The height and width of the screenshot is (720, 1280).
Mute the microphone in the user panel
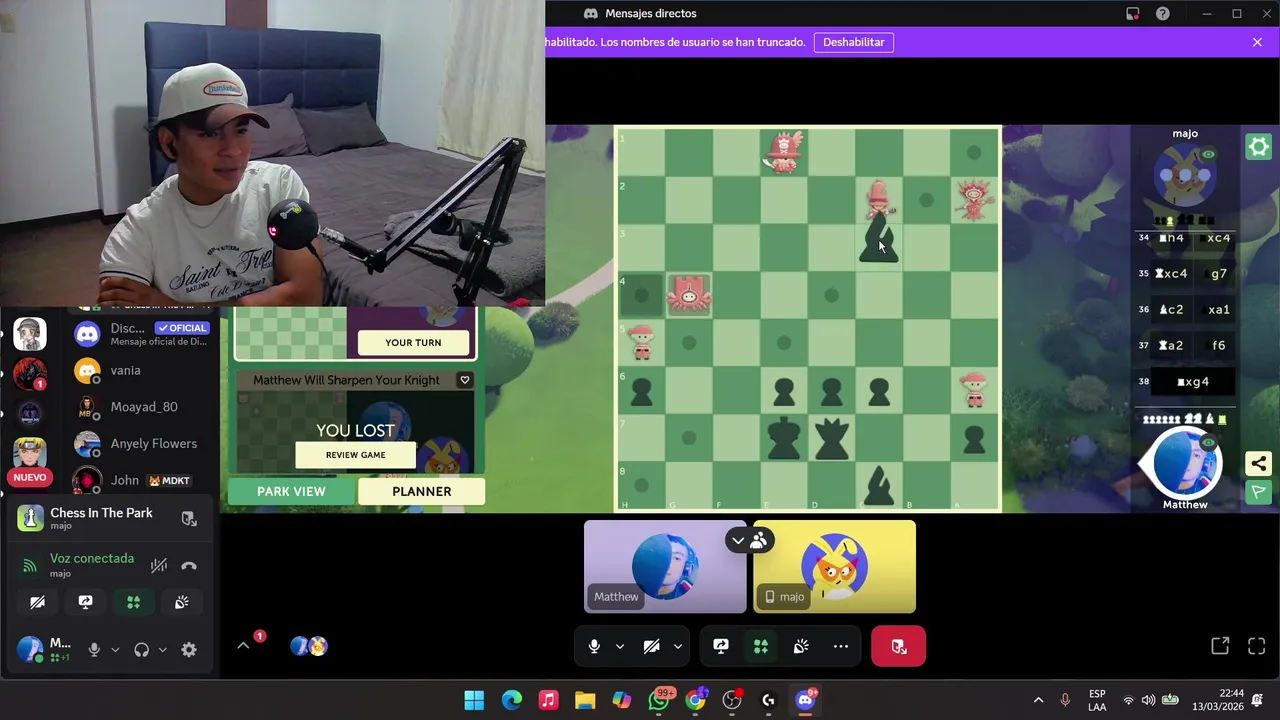click(x=94, y=650)
